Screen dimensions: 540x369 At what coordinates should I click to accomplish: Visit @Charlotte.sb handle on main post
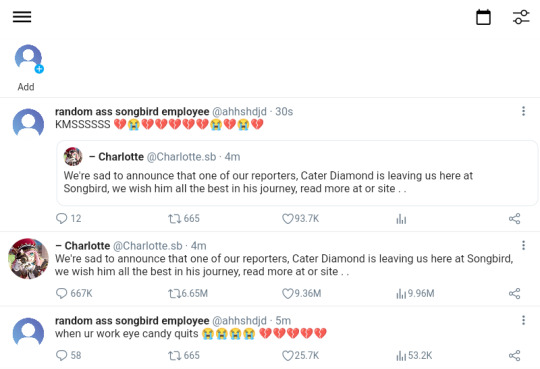pyautogui.click(x=147, y=246)
